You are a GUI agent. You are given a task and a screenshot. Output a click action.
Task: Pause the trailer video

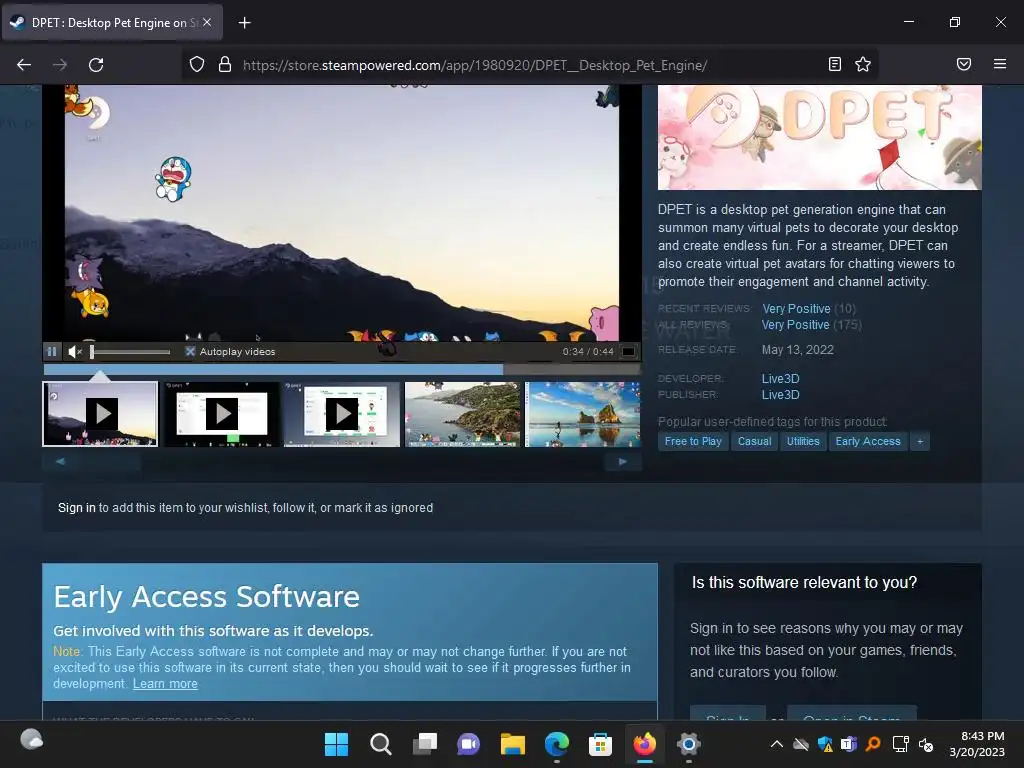[x=52, y=351]
